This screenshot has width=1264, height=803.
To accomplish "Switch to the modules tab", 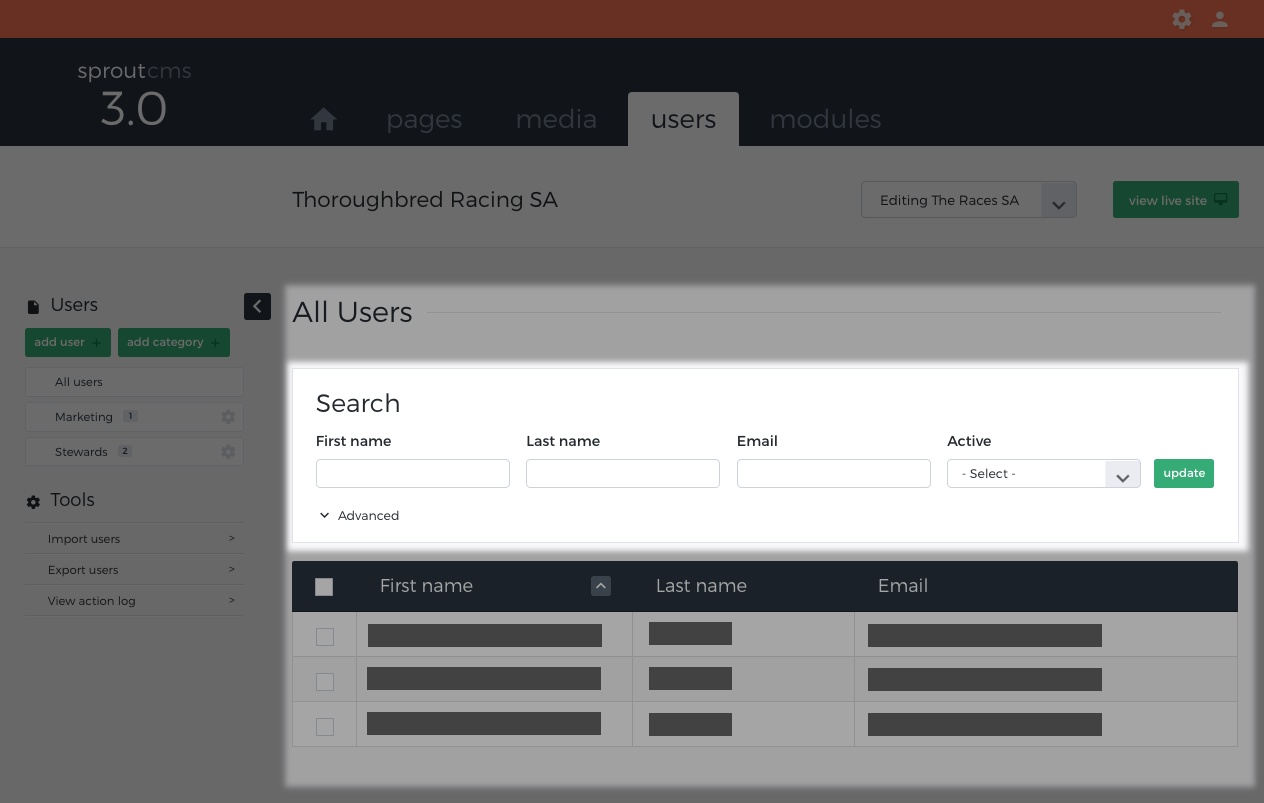I will pos(825,120).
